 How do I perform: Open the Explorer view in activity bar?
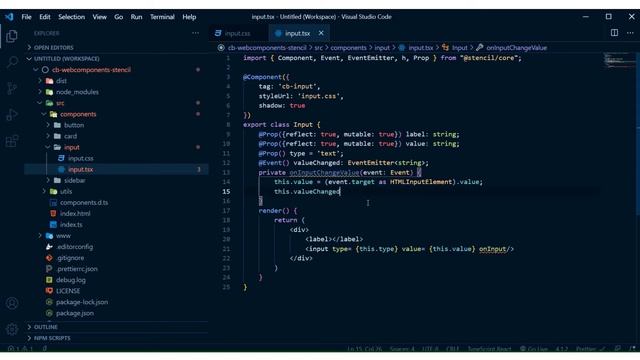12,36
